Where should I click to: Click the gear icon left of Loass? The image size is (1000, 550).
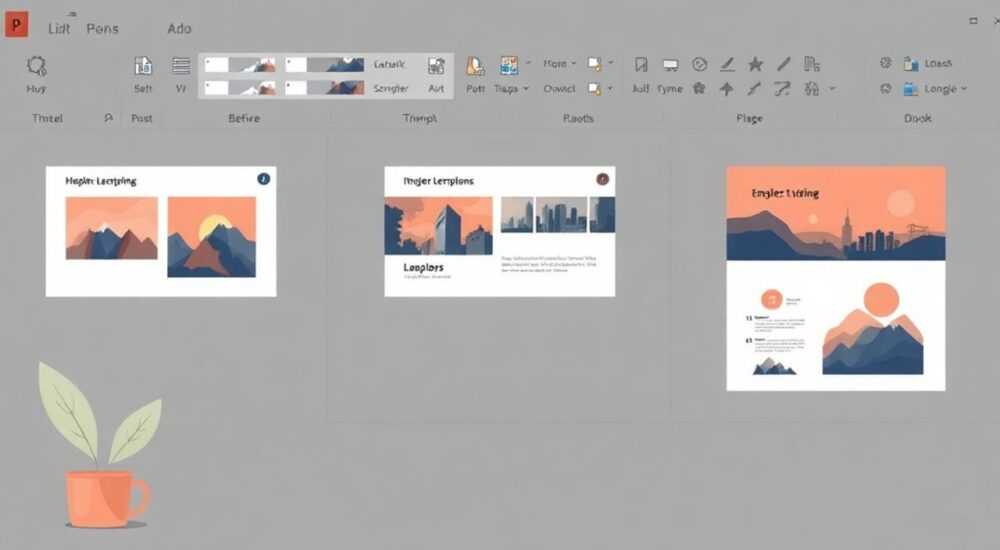(x=885, y=63)
